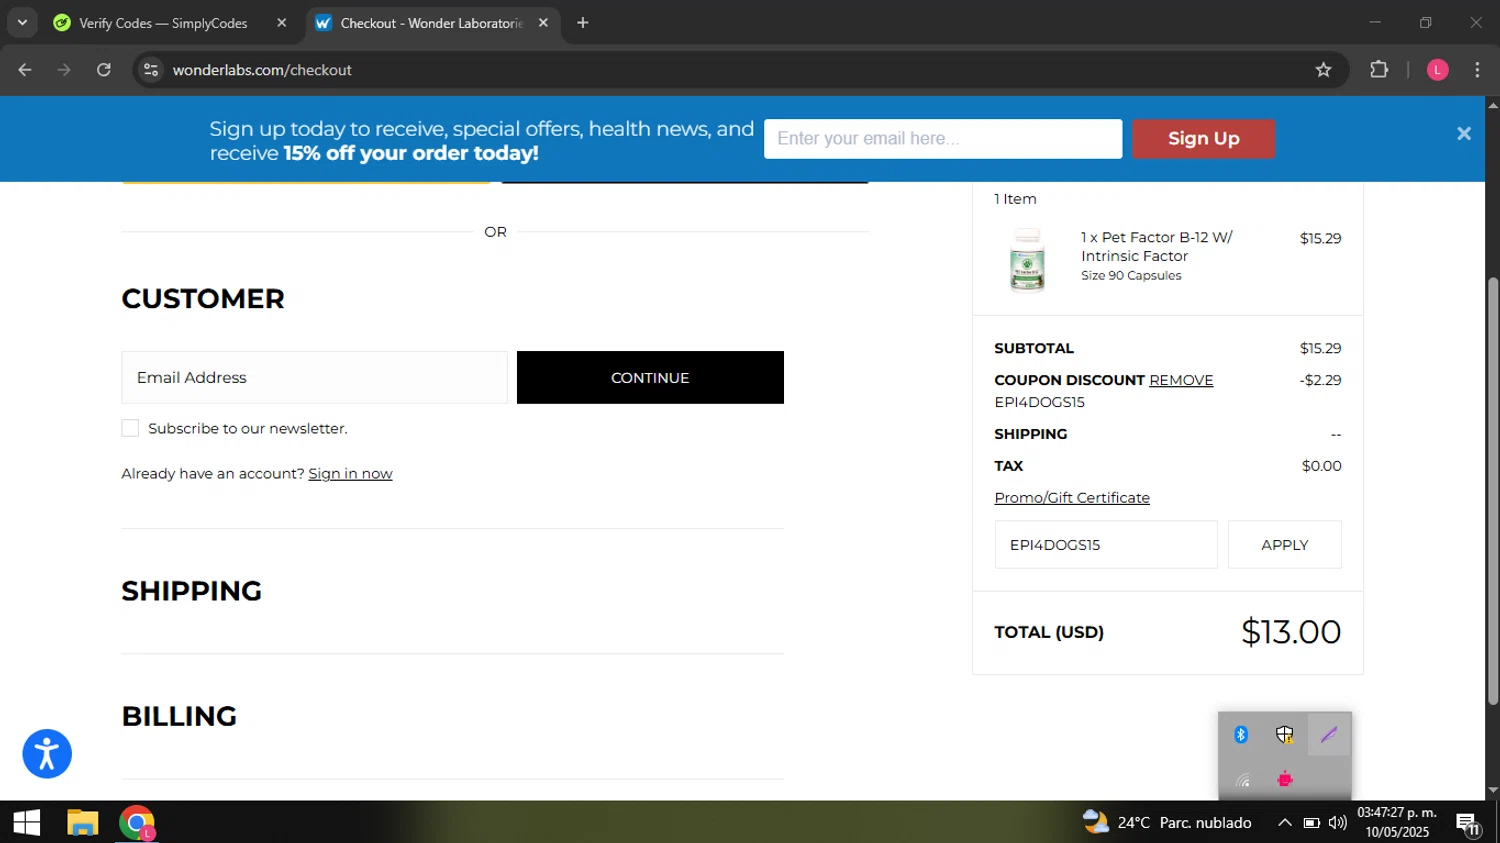1500x843 pixels.
Task: Click the $13.00 total amount
Action: coord(1291,632)
